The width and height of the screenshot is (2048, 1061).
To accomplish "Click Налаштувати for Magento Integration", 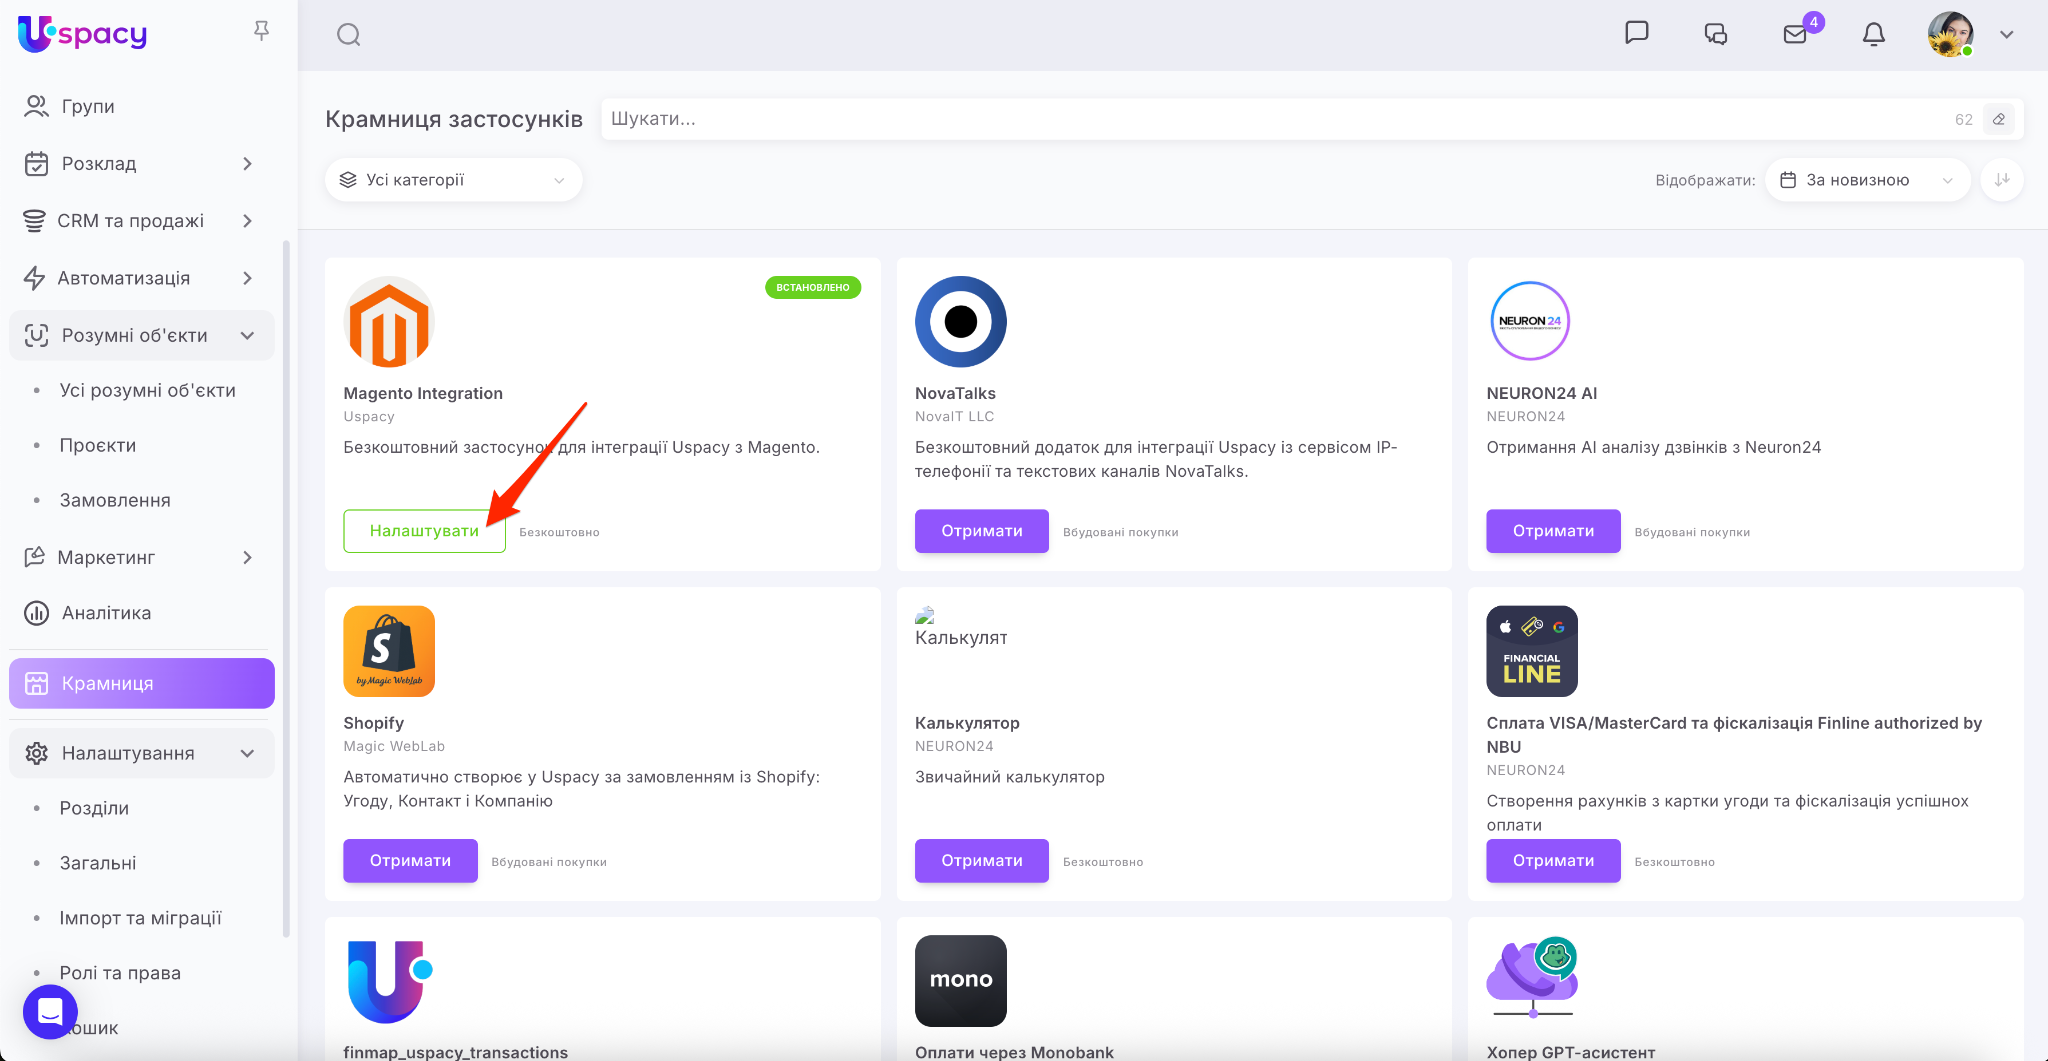I will (x=424, y=531).
